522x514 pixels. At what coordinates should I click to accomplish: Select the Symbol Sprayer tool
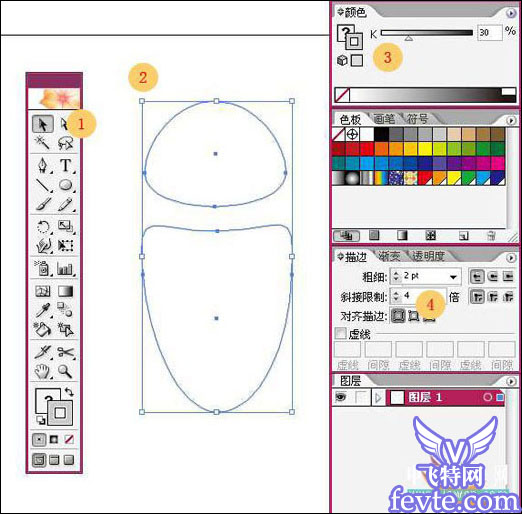[43, 268]
